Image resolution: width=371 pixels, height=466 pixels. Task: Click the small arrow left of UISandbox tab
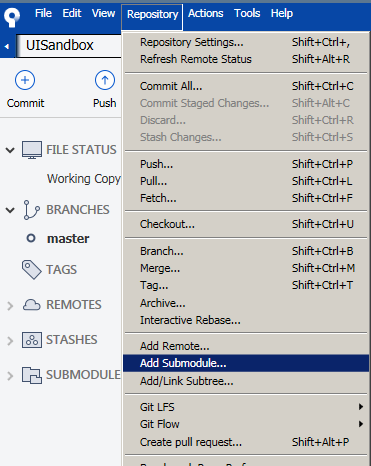[x=7, y=47]
